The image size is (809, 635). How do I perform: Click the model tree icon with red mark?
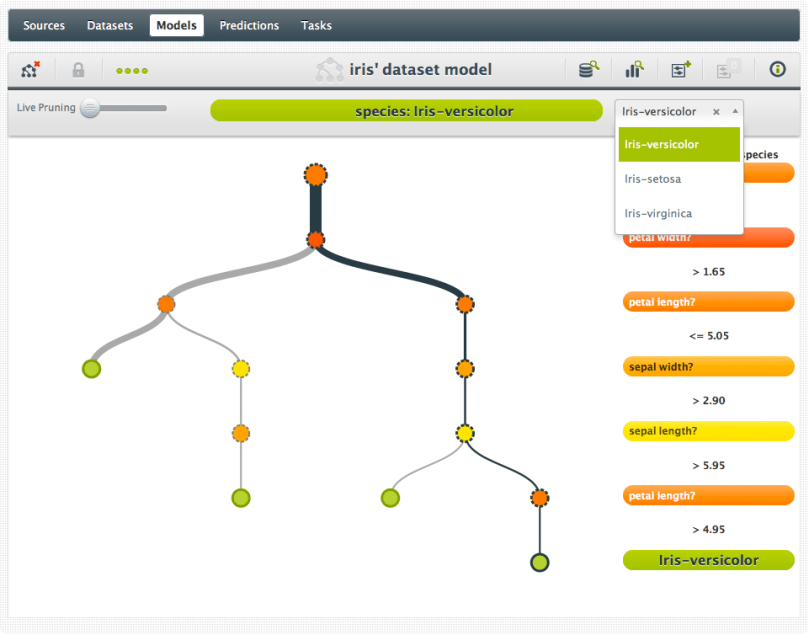pyautogui.click(x=31, y=70)
